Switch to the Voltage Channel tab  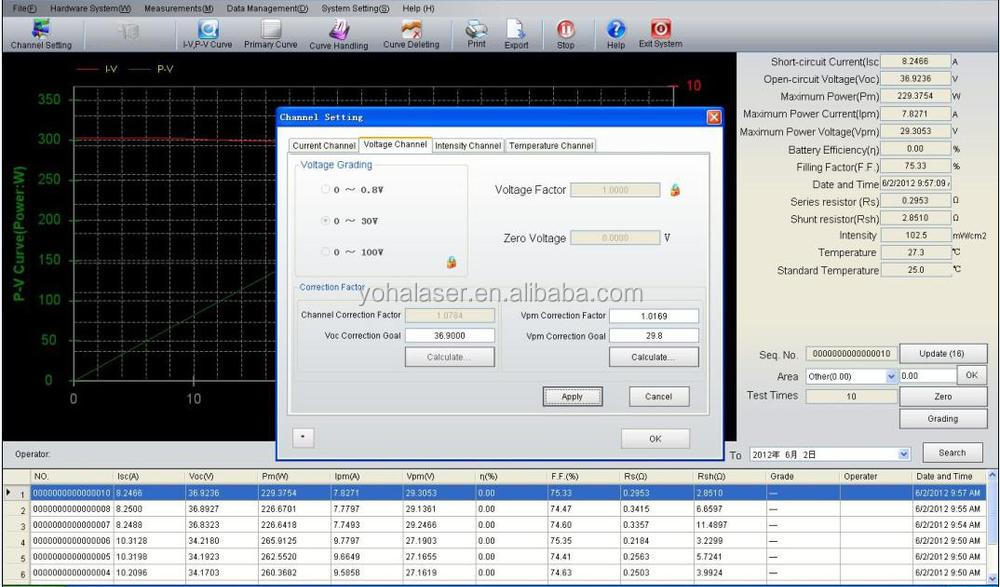395,145
